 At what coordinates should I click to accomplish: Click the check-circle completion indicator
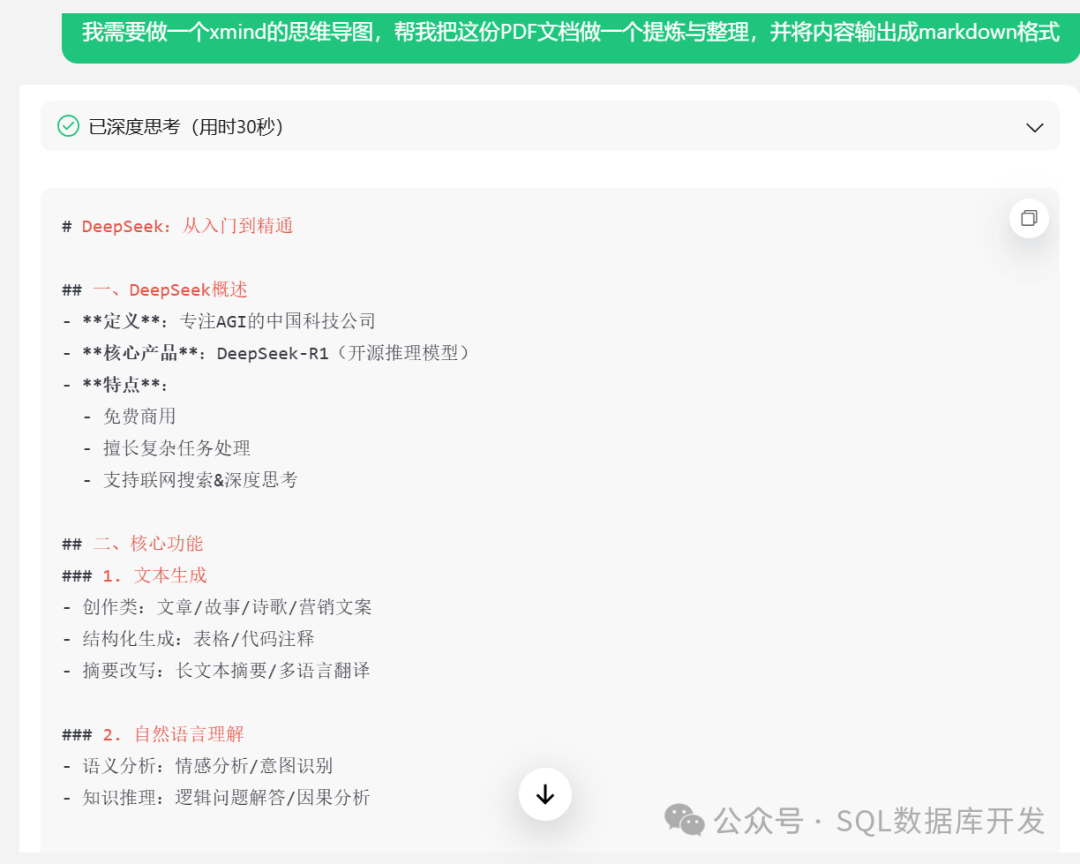click(66, 127)
